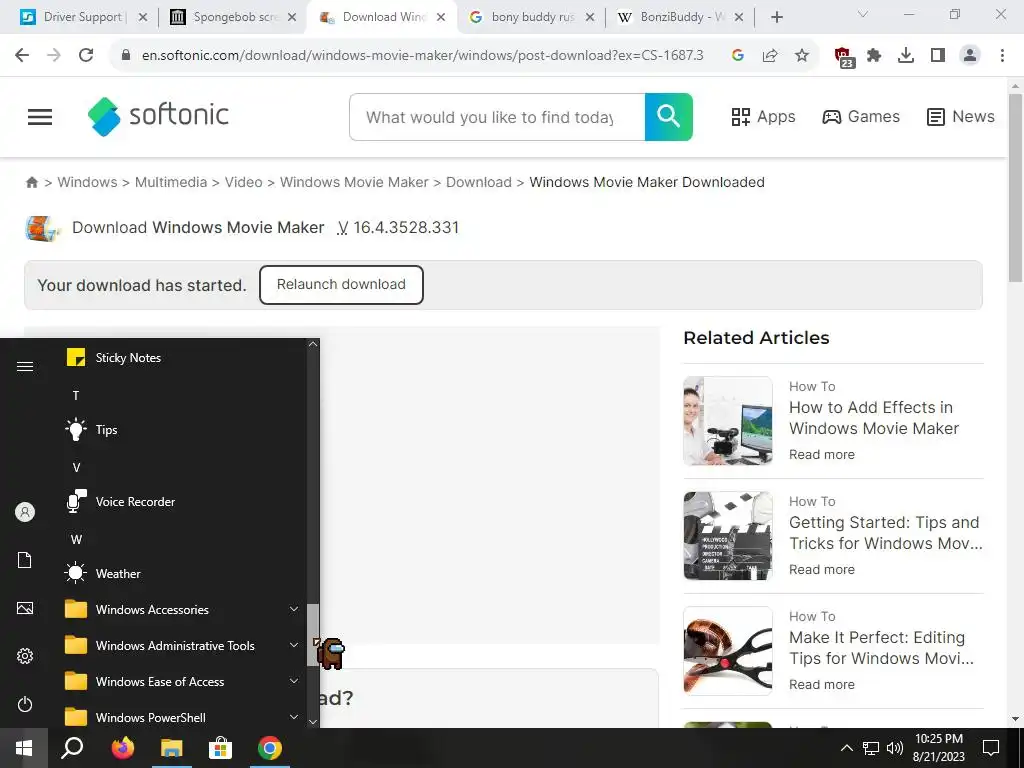
Task: Open taskbar search
Action: click(x=72, y=748)
